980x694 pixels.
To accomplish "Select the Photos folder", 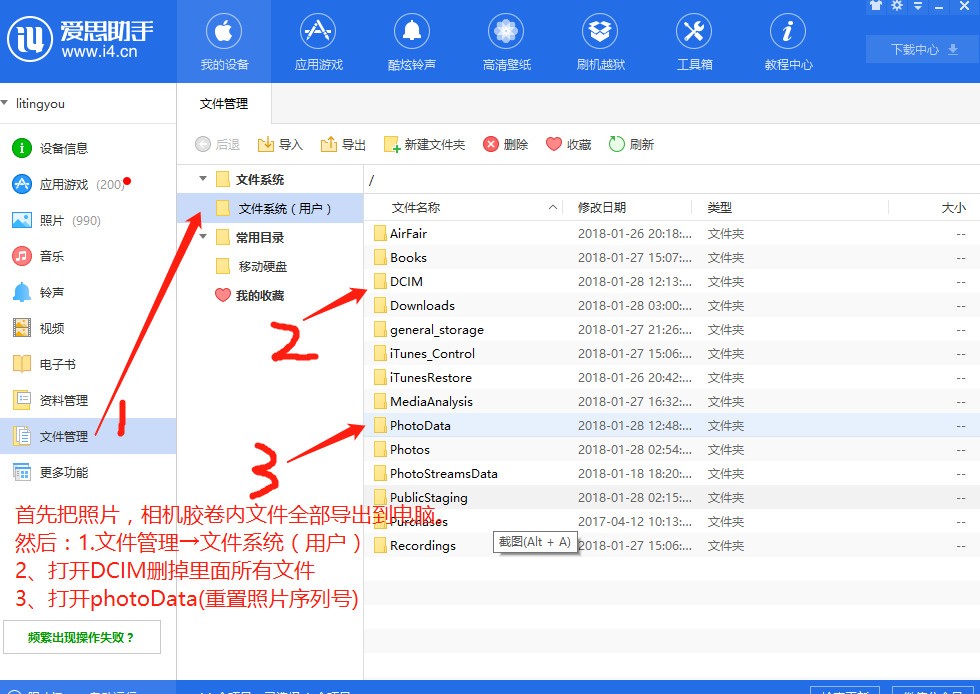I will pyautogui.click(x=672, y=450).
